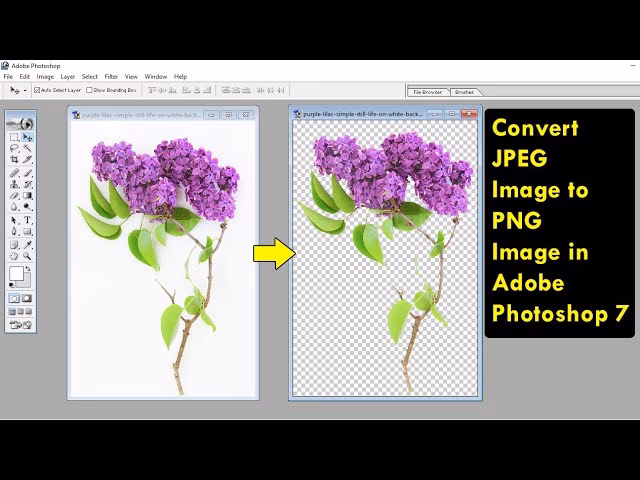Viewport: 640px width, 480px height.
Task: Align left edges in options bar
Action: point(186,90)
